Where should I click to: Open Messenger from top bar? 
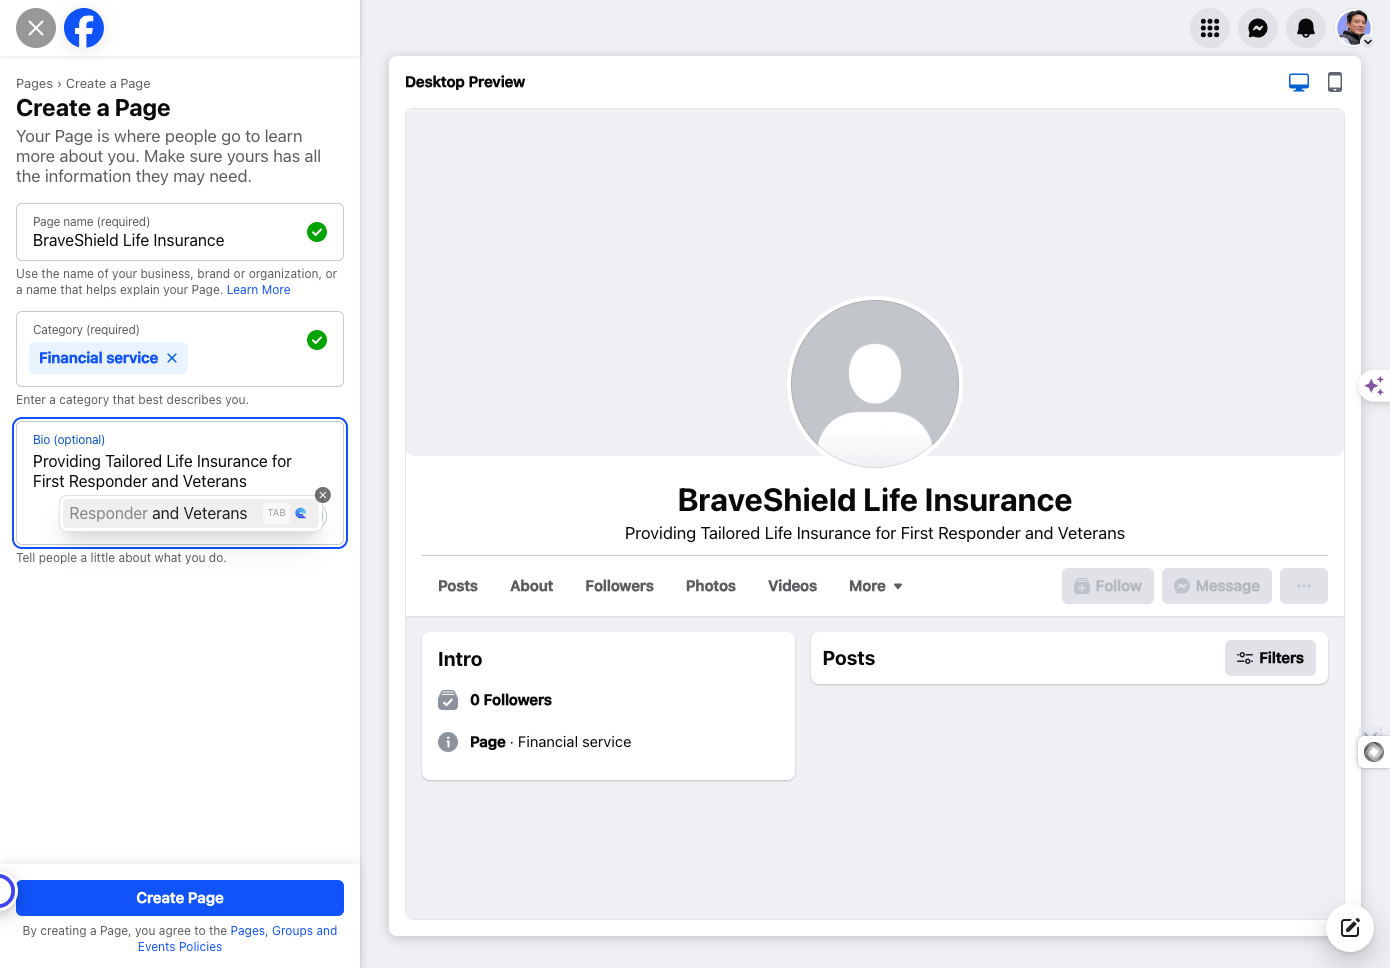point(1258,28)
